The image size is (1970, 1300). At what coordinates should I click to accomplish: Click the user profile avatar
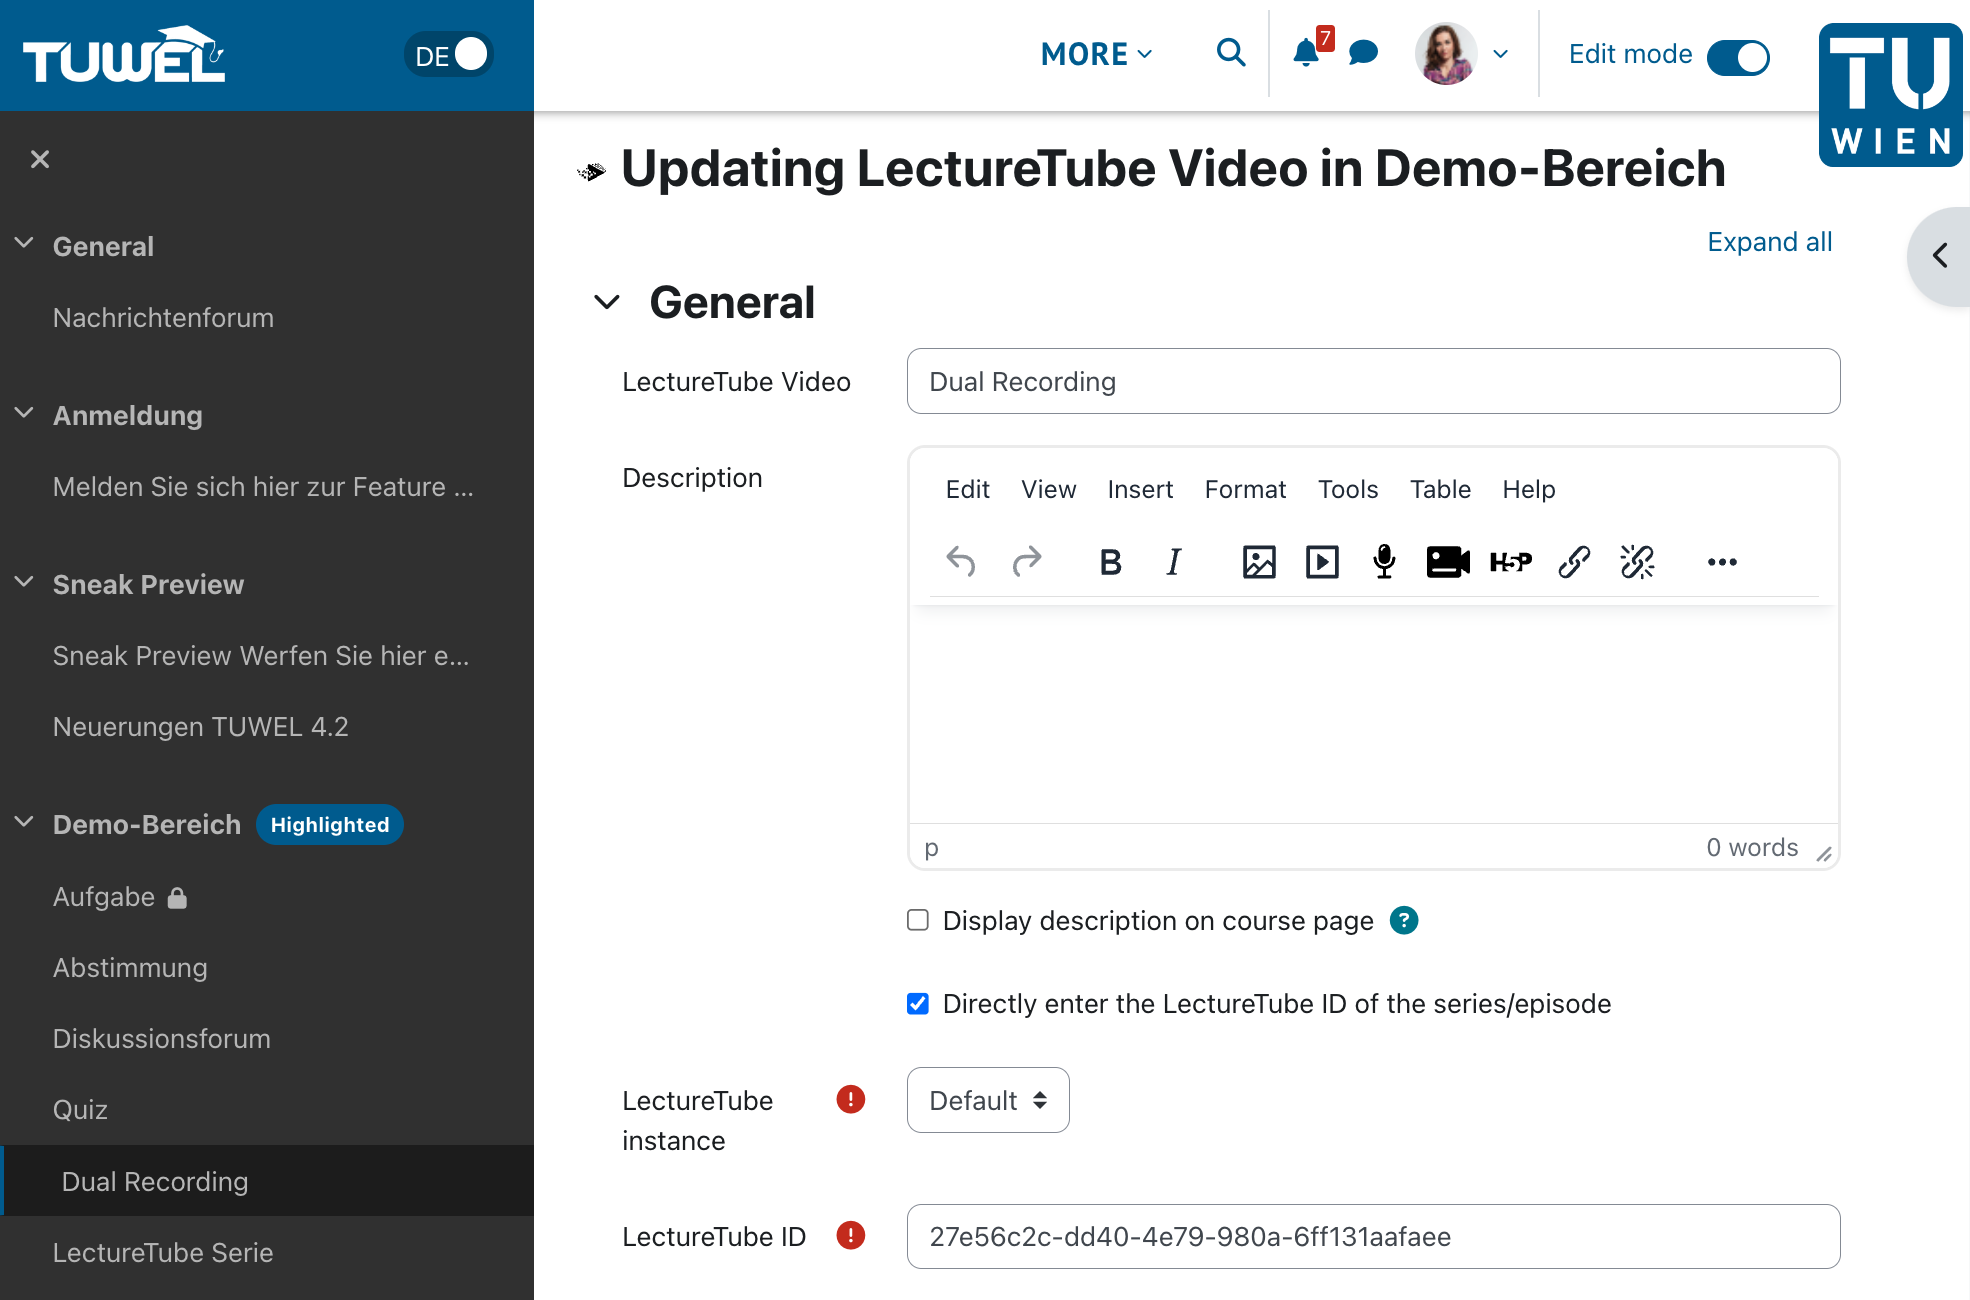point(1445,54)
